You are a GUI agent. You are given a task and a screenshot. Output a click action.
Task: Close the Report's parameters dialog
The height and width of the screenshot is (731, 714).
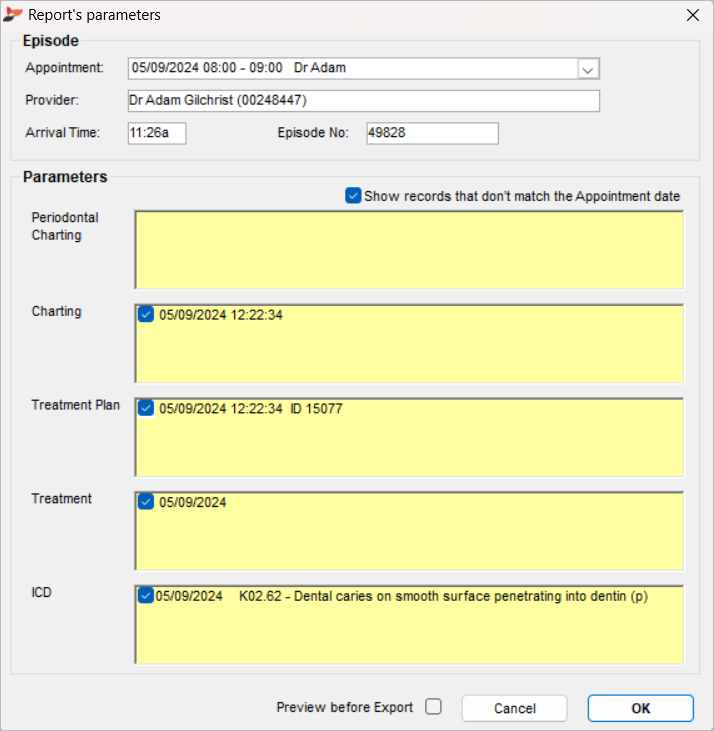click(x=692, y=15)
